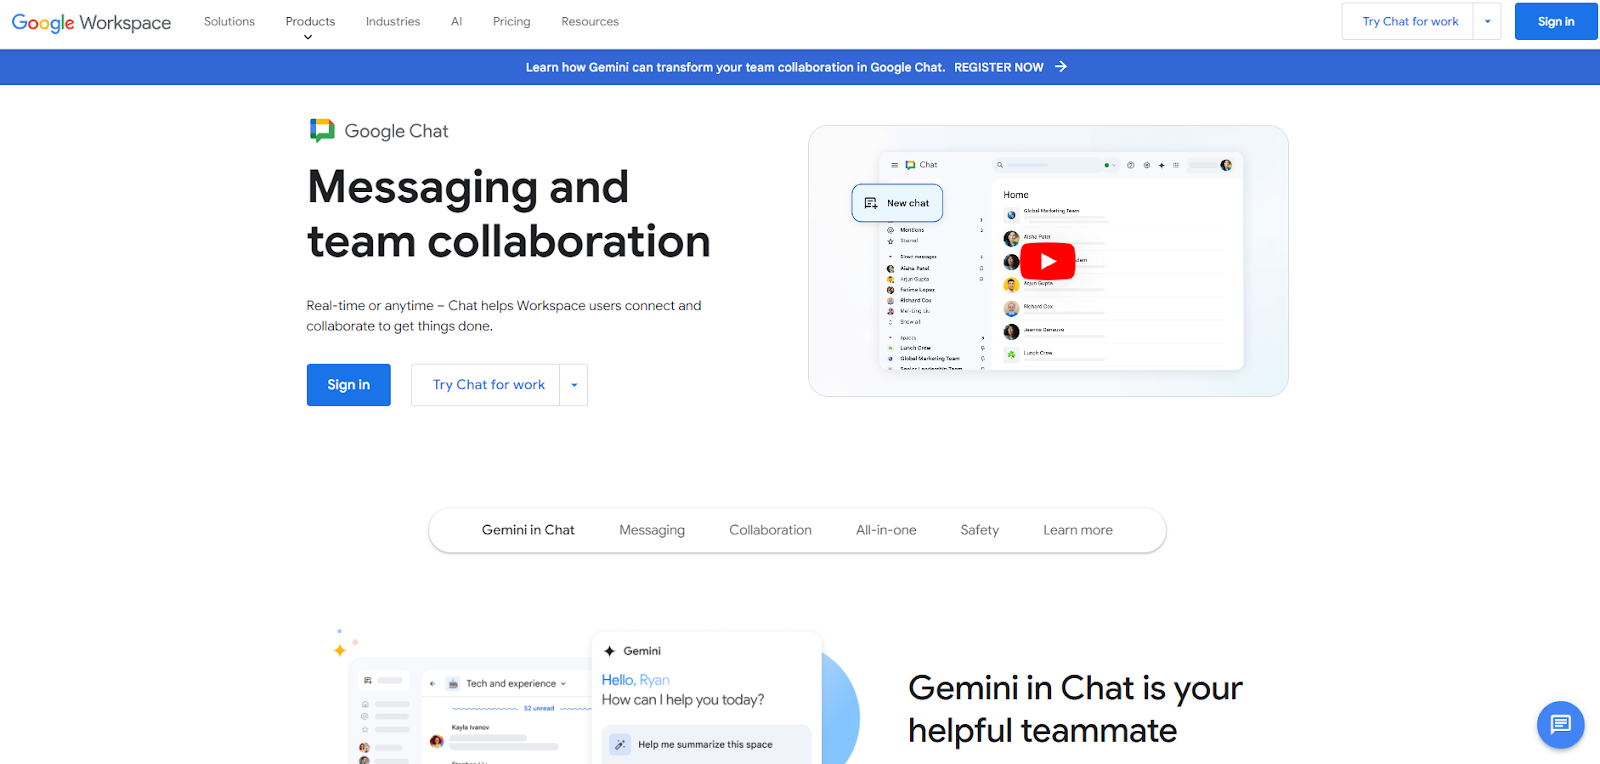Image resolution: width=1600 pixels, height=764 pixels.
Task: Click Help me summarize this space suggestion
Action: [705, 744]
